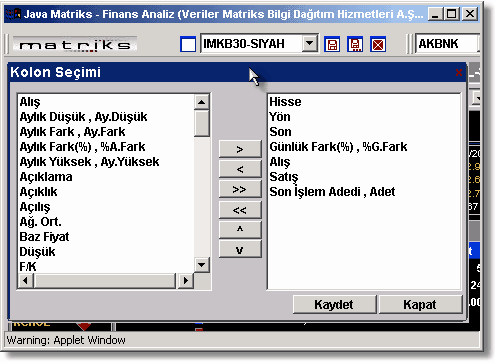Minimize the Java Matriks window
The width and height of the screenshot is (495, 363).
tap(434, 14)
